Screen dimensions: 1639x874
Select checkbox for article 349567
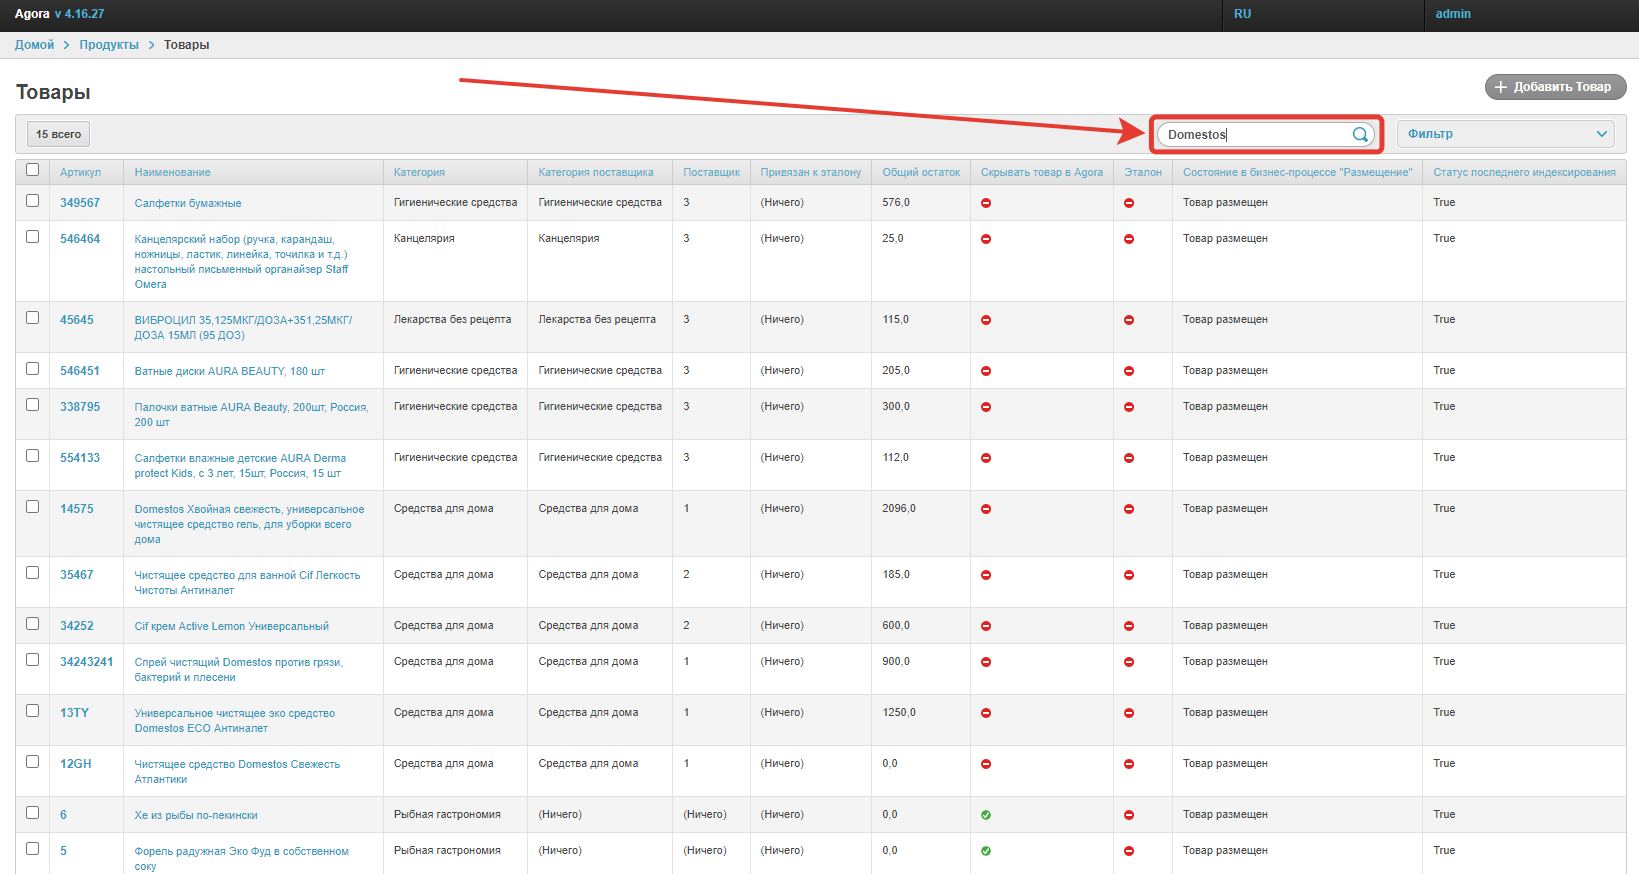click(33, 201)
